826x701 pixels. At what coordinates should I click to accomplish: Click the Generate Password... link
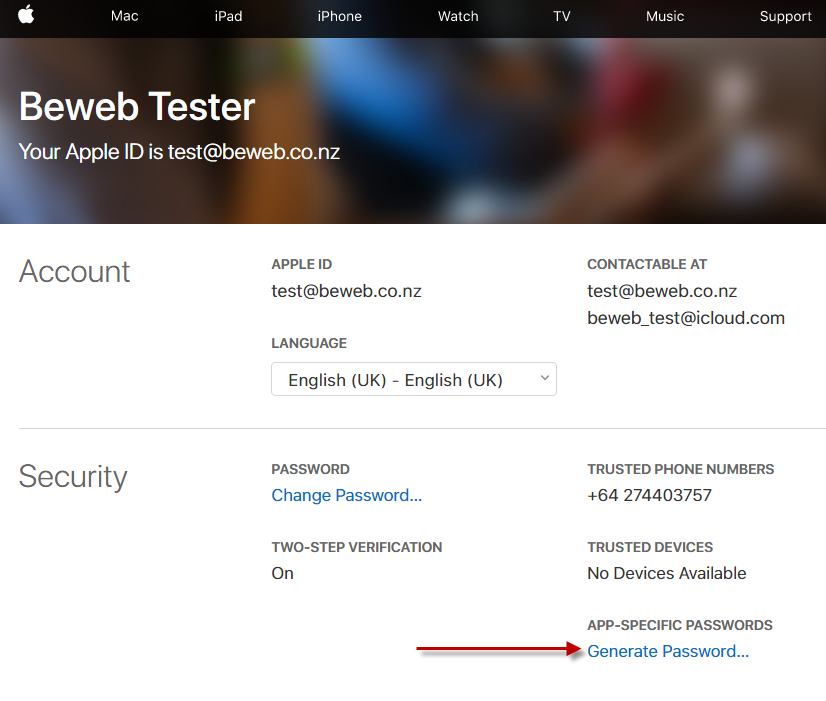668,651
